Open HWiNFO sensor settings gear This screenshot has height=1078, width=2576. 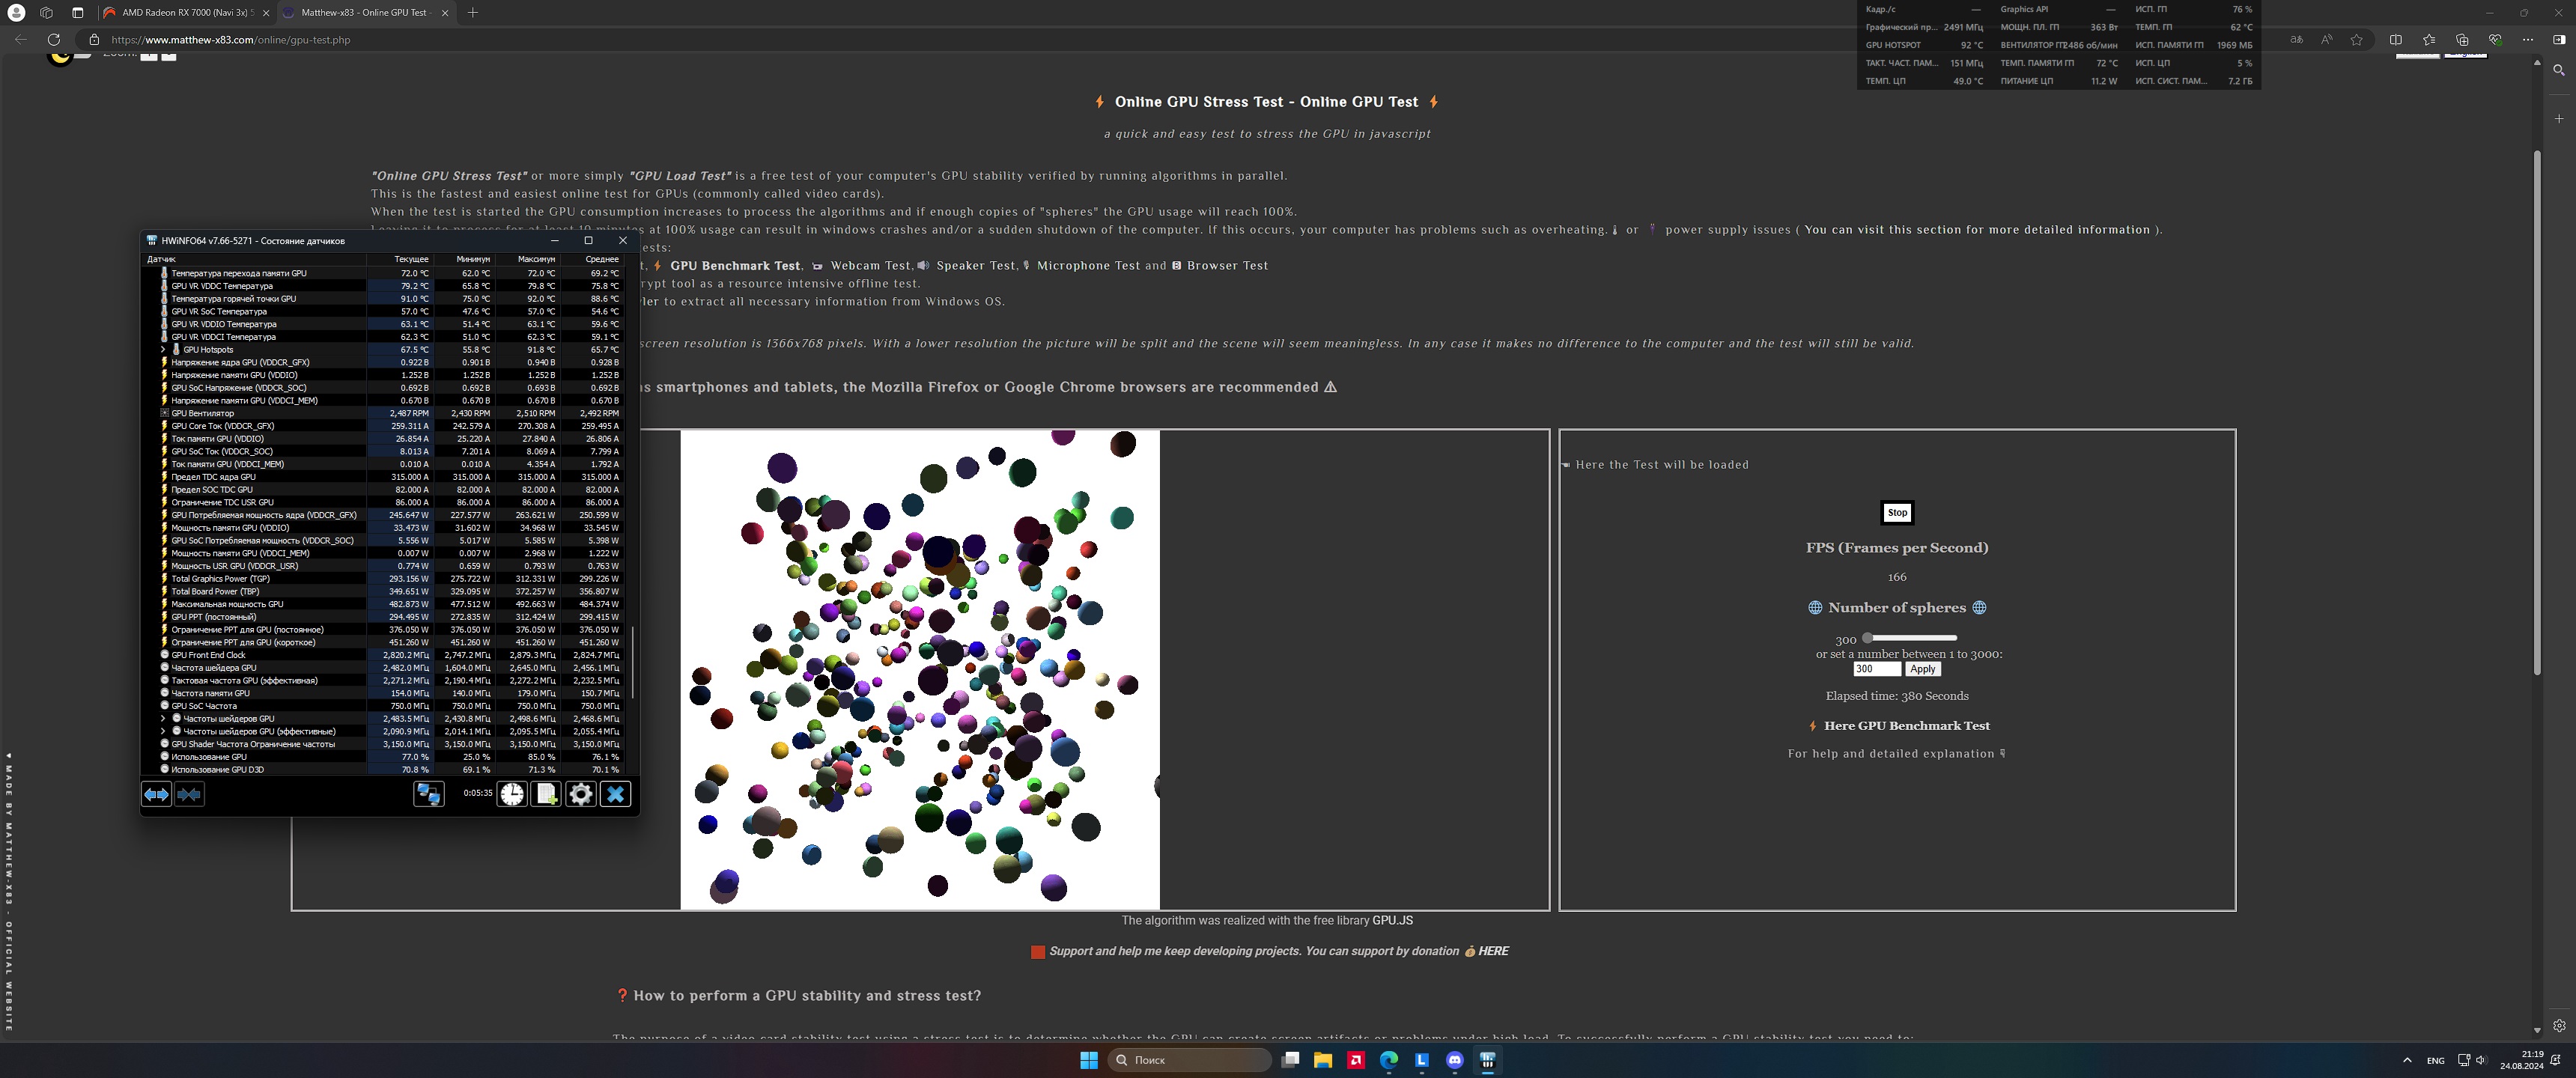point(580,794)
